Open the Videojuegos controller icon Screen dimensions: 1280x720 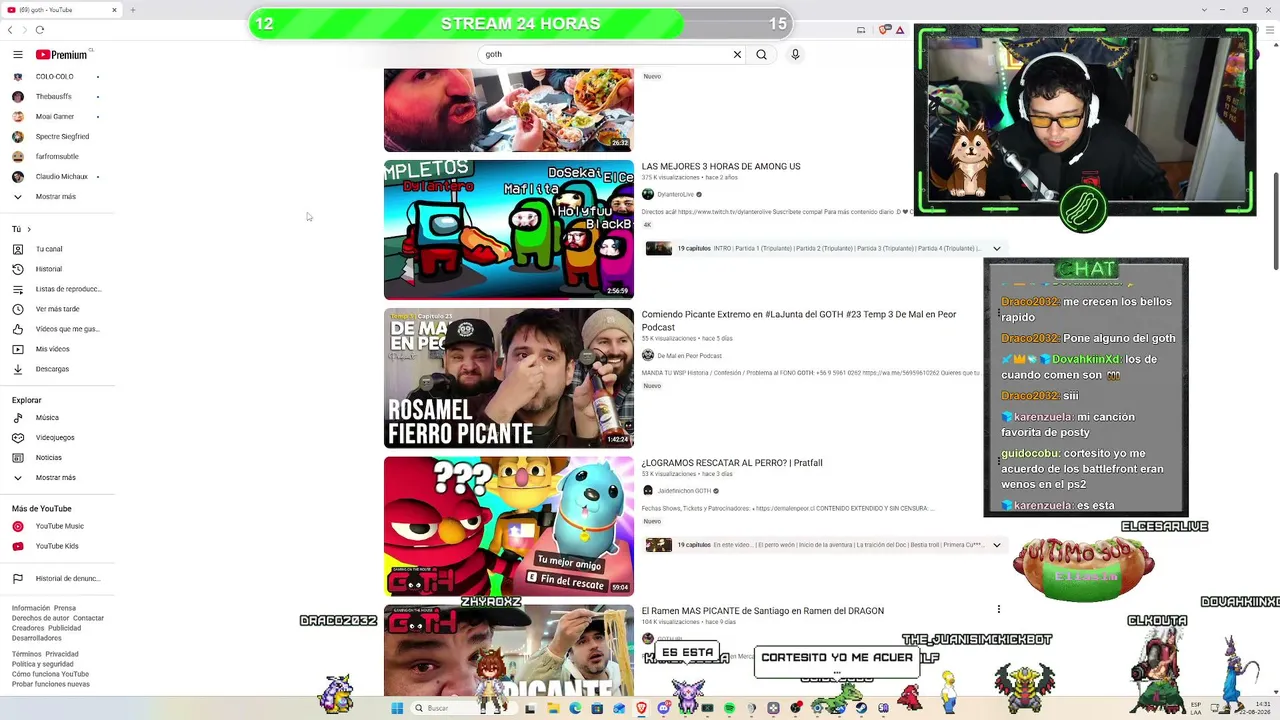(x=18, y=438)
